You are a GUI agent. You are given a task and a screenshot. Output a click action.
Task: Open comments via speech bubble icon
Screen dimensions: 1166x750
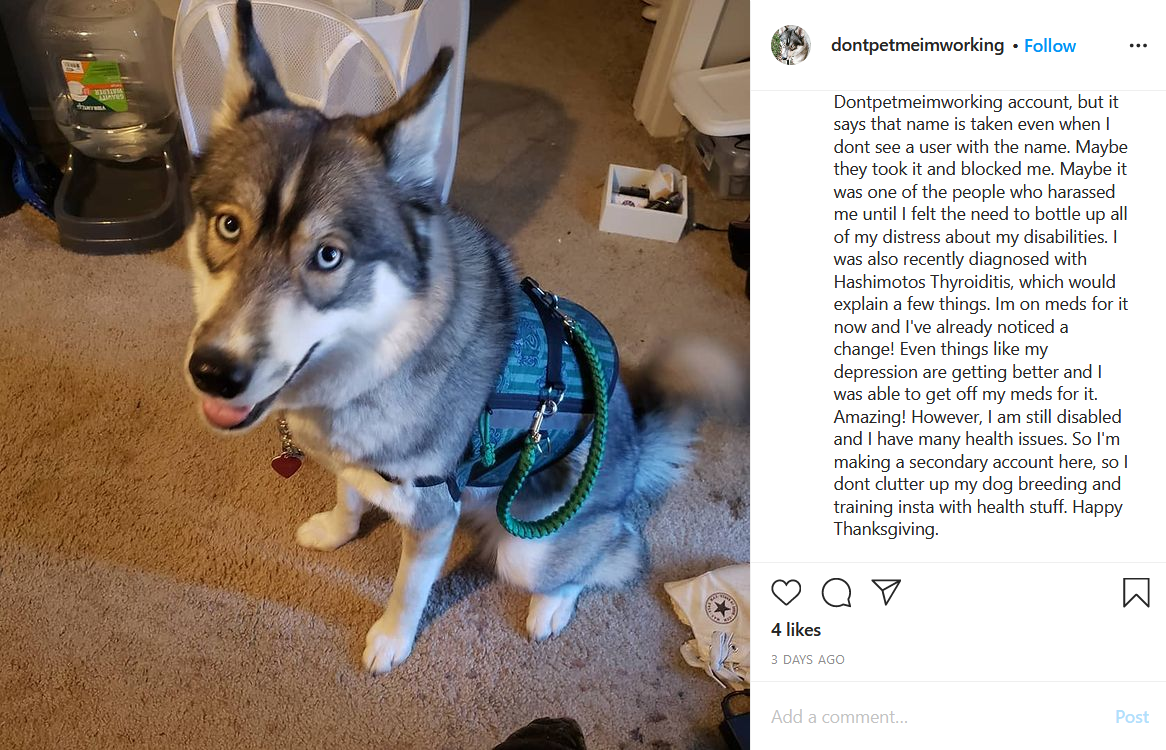(837, 592)
